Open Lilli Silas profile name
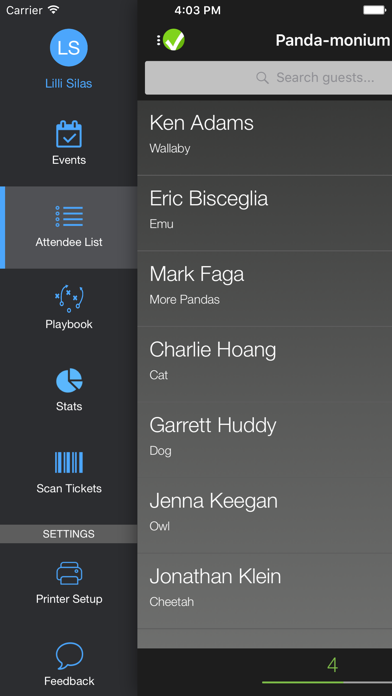 [69, 83]
